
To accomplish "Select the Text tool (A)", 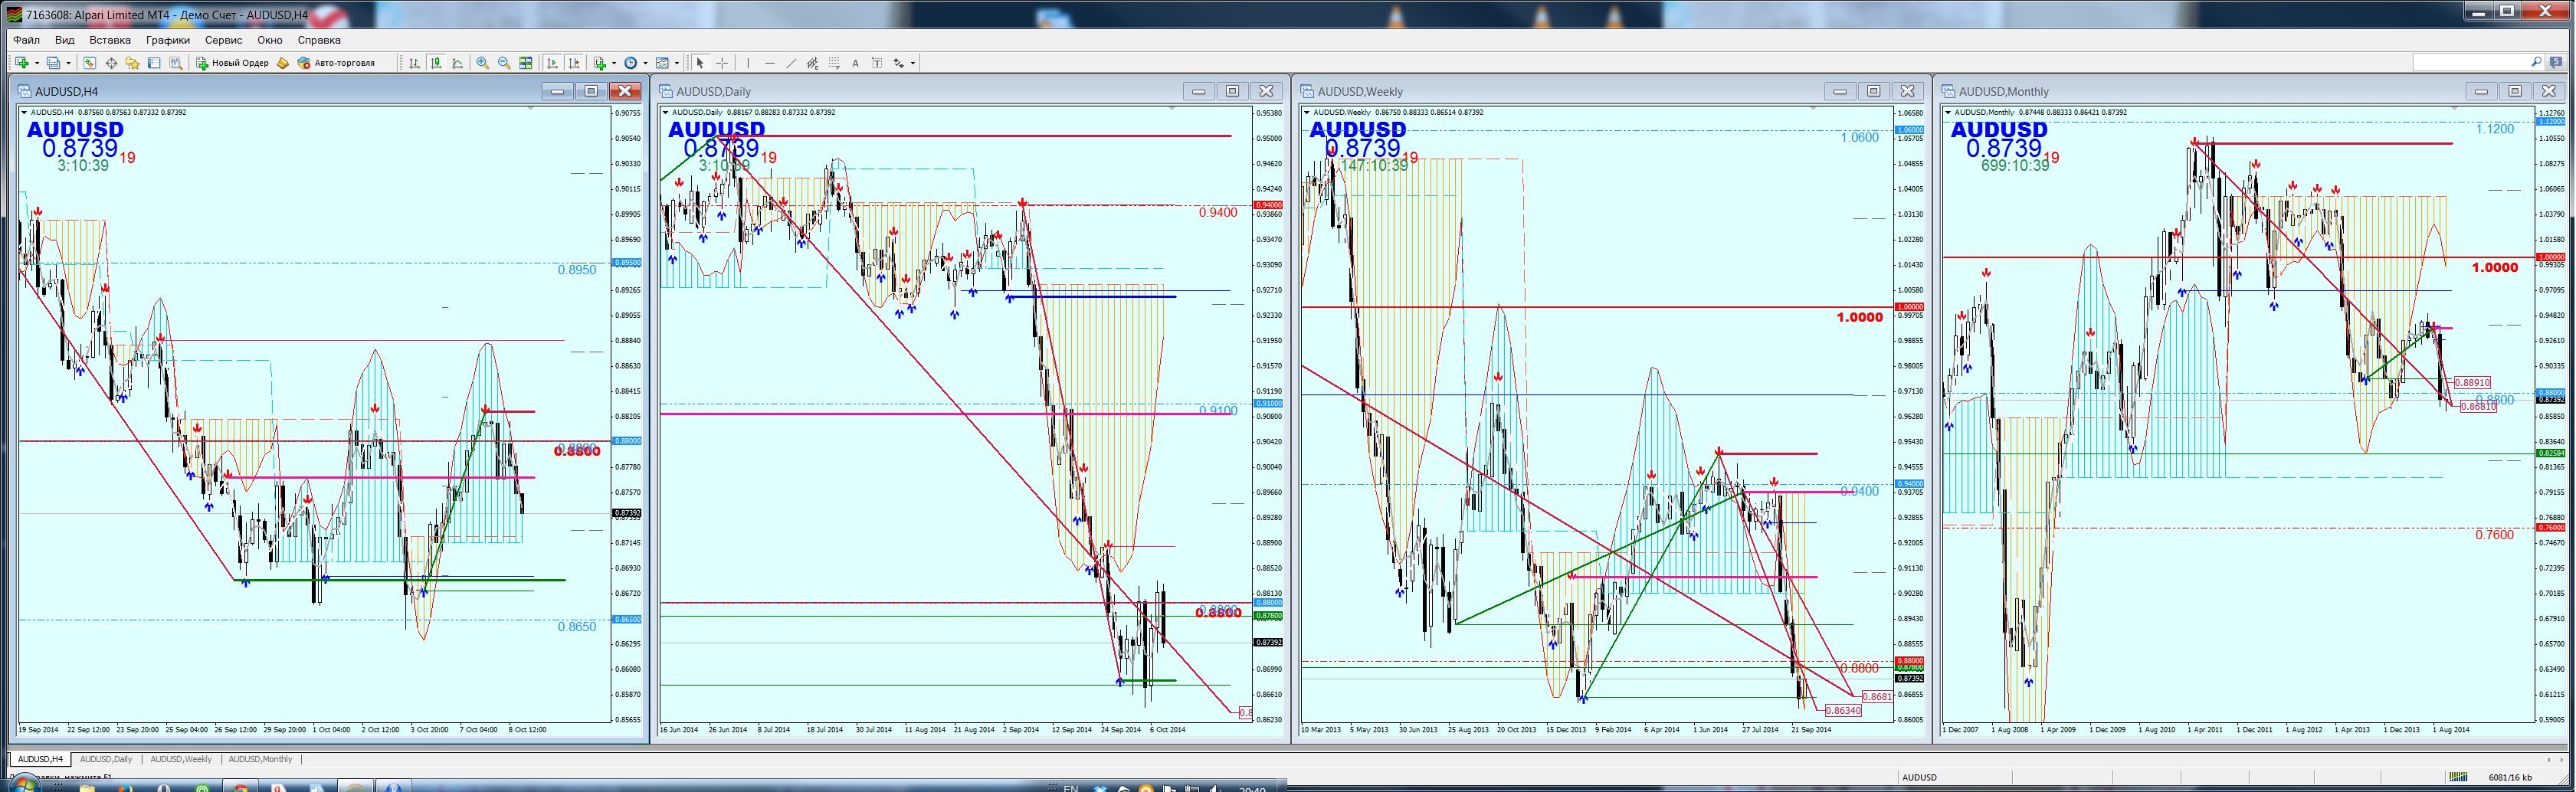I will tap(856, 63).
